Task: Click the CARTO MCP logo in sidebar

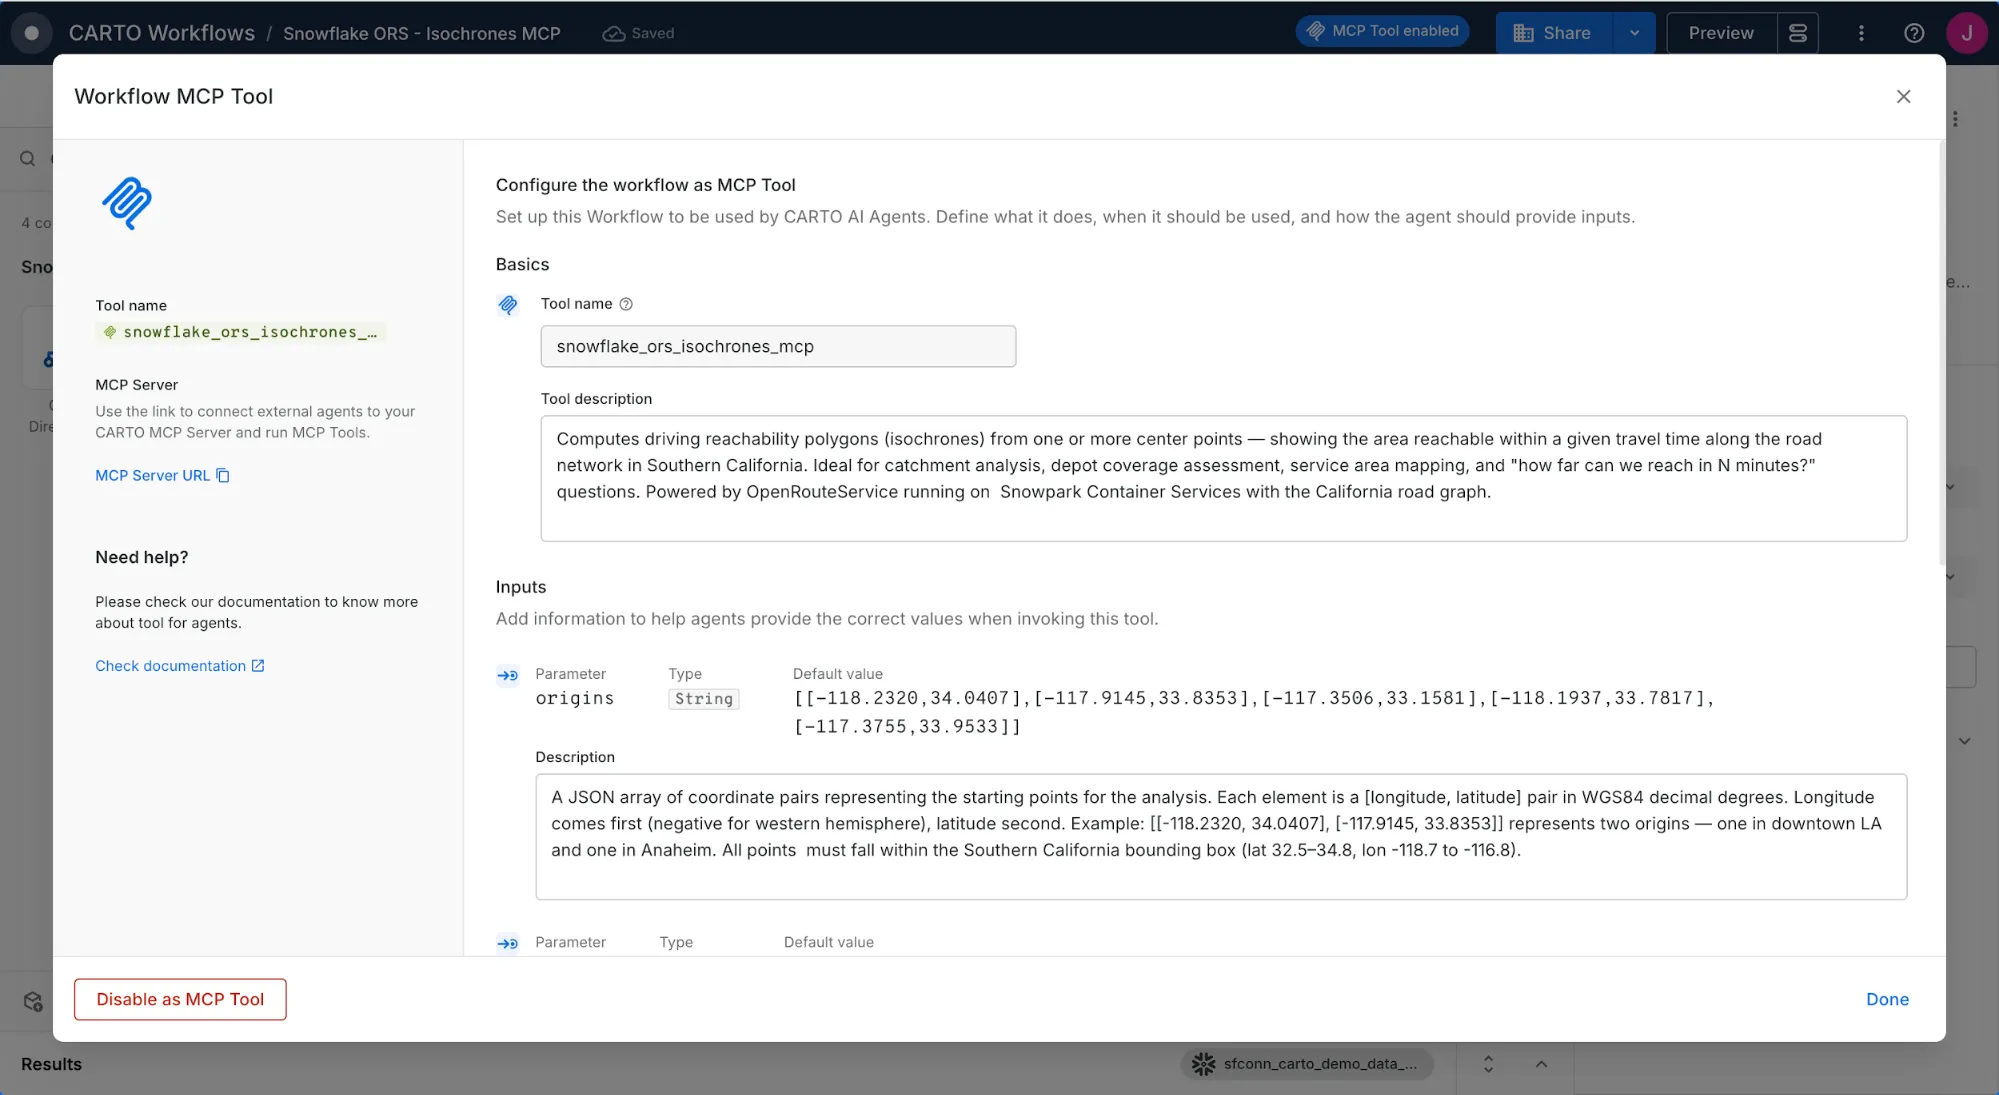Action: (x=127, y=203)
